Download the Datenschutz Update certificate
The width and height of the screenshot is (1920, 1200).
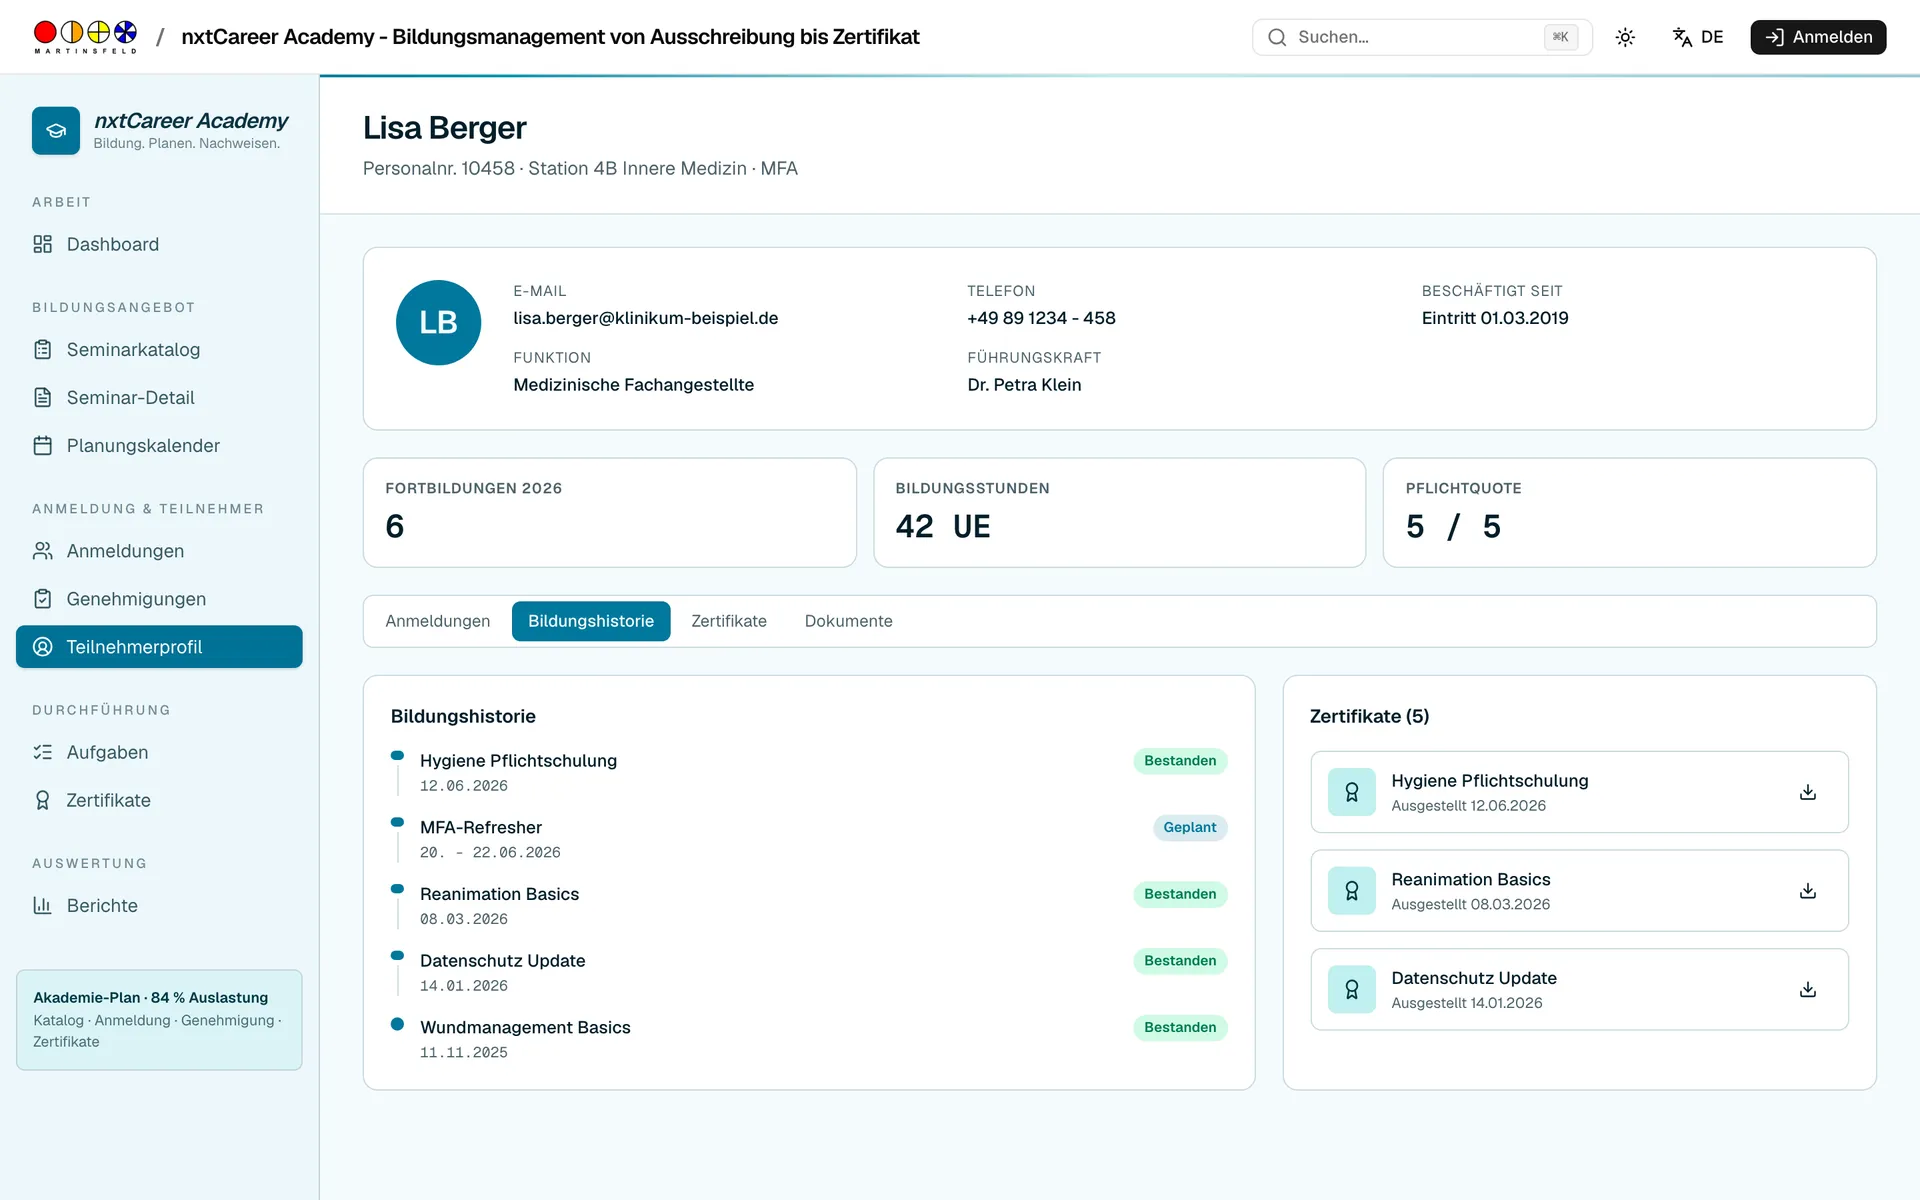(1808, 990)
